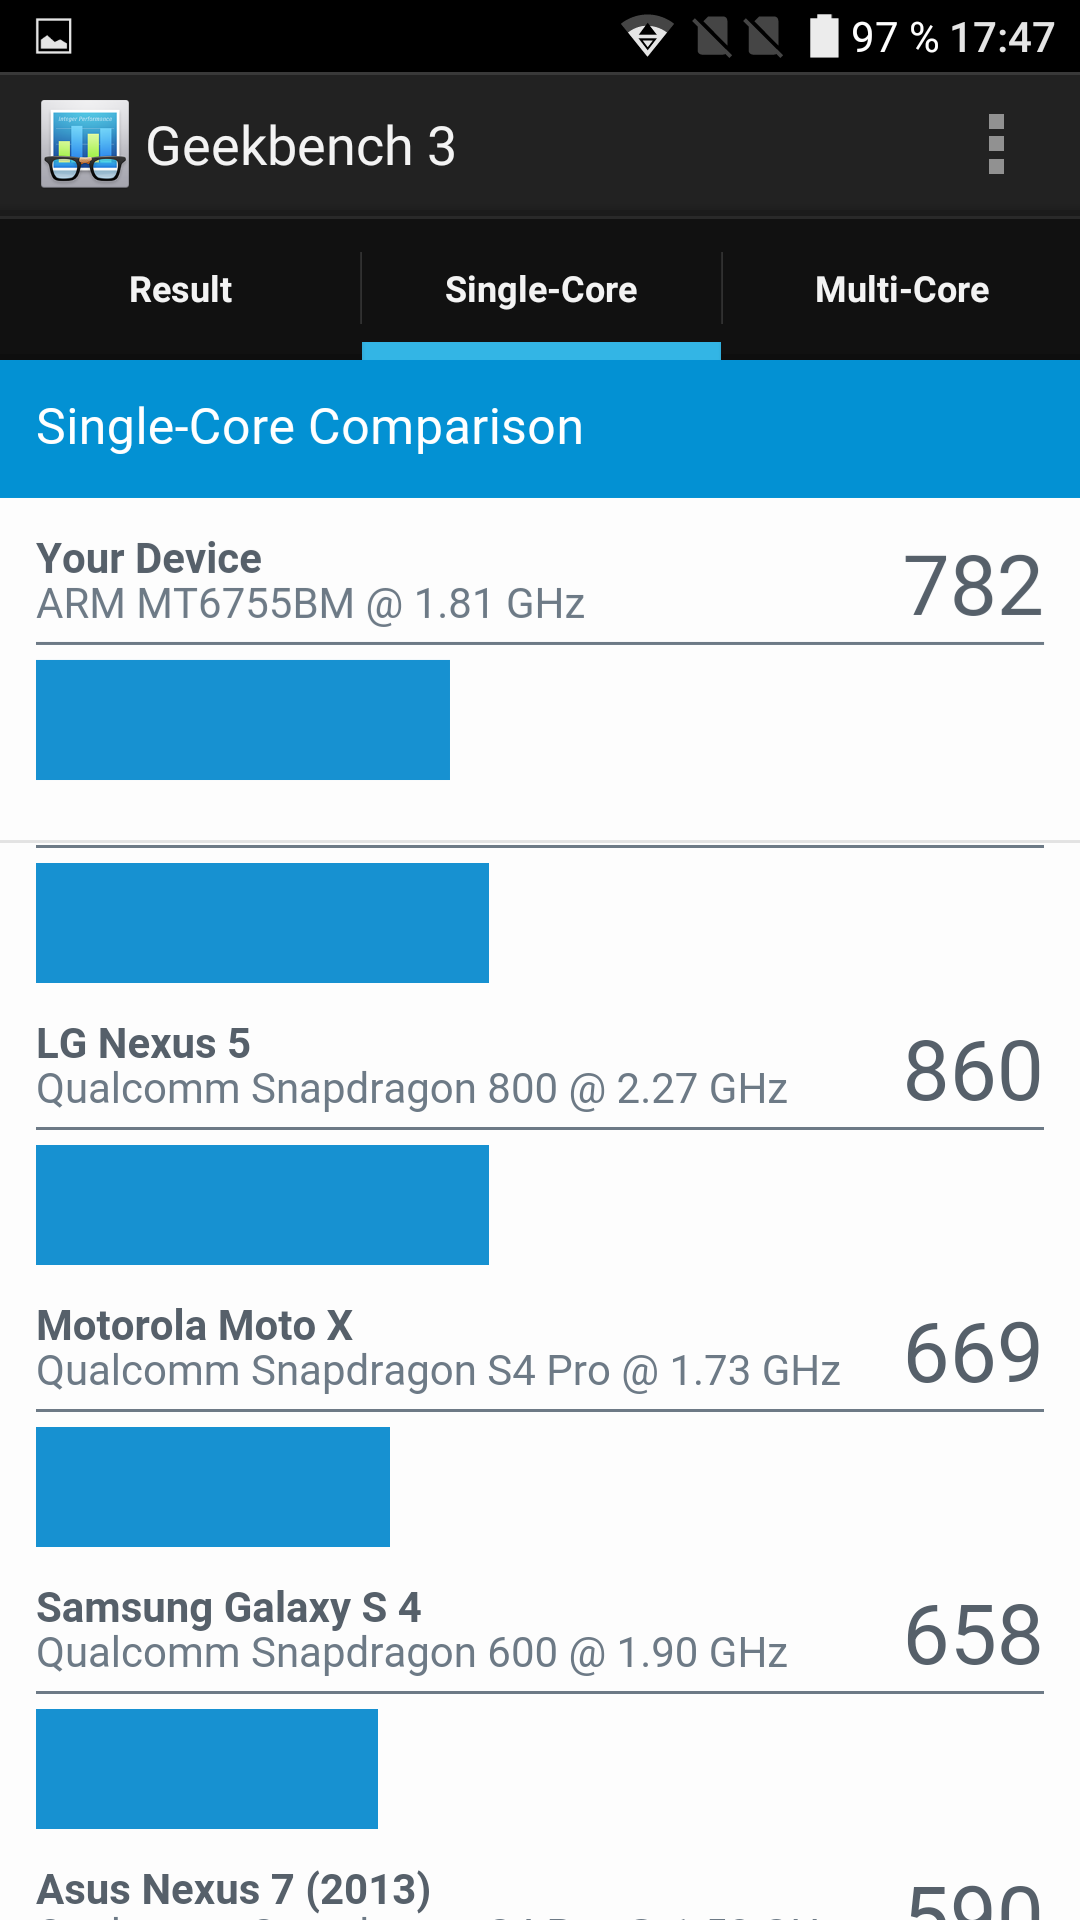Tap the Single-Core Comparison header
The height and width of the screenshot is (1920, 1080).
click(310, 428)
